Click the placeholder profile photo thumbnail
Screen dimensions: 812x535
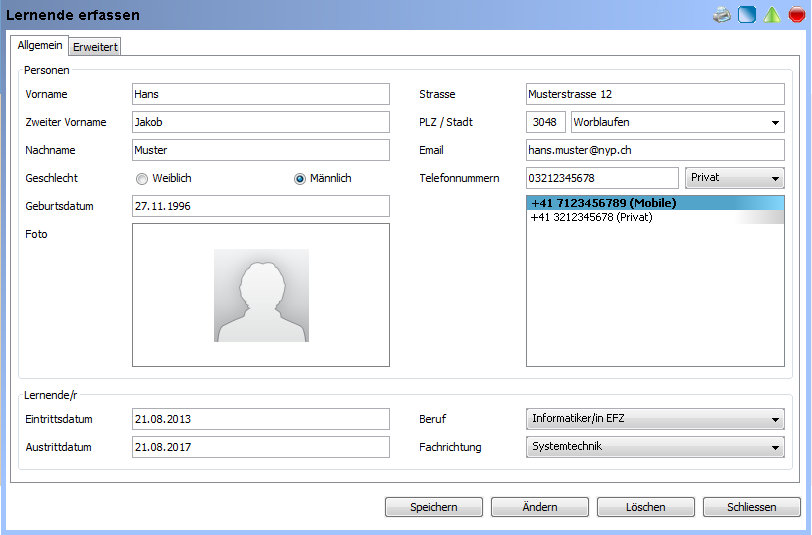click(262, 295)
